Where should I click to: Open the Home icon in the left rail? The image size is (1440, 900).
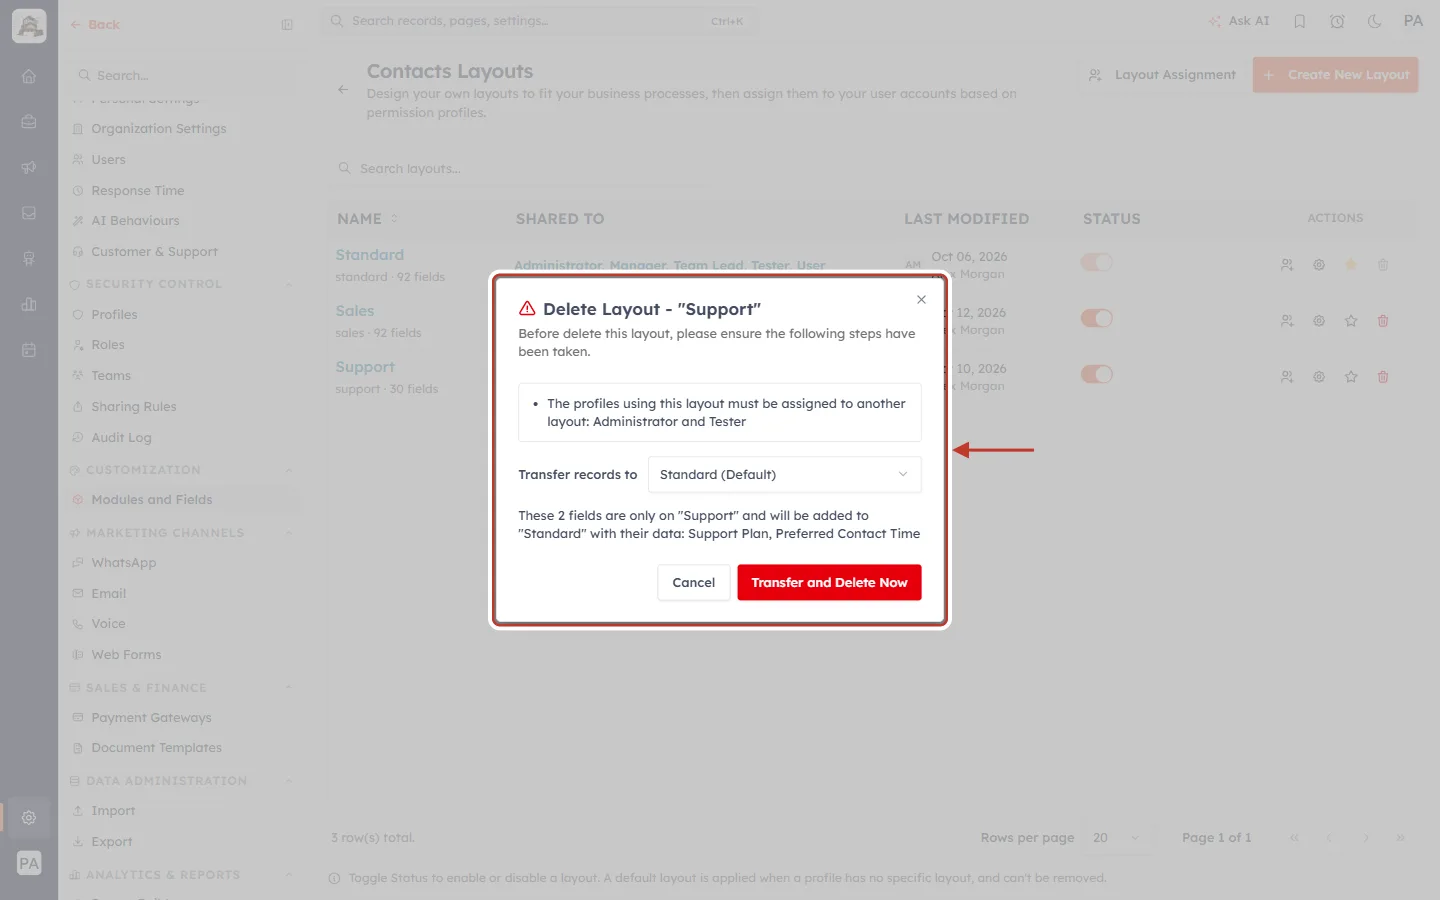click(29, 76)
